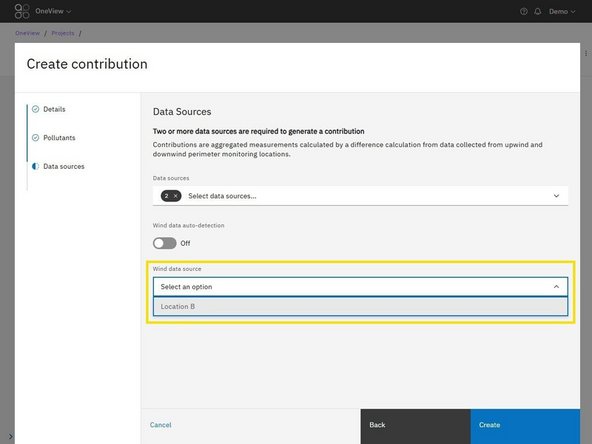
Task: Click the Off toggle label
Action: coord(185,244)
